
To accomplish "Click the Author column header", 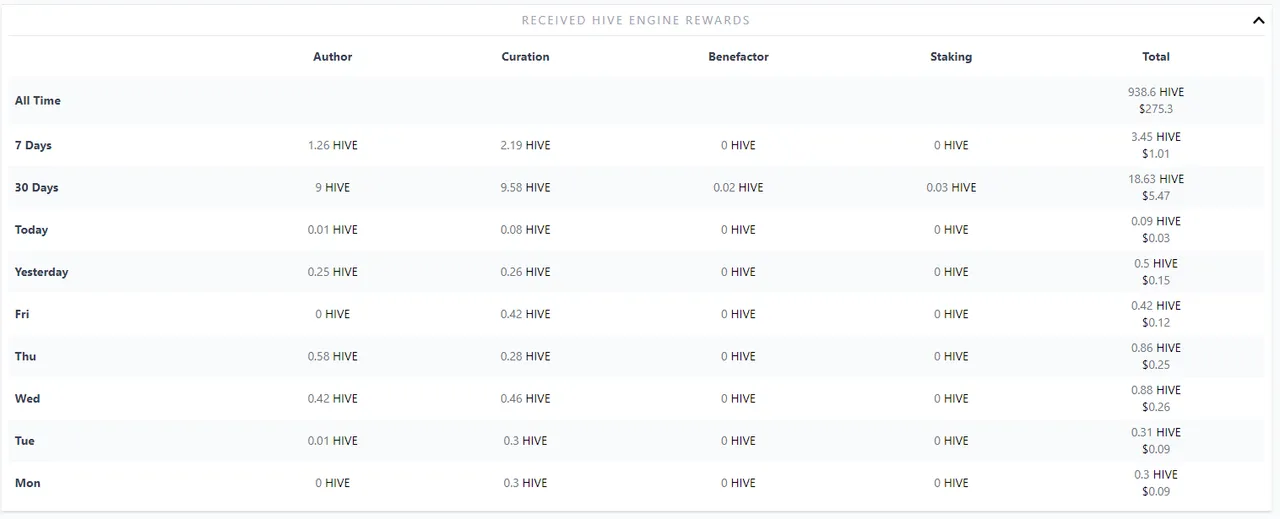I will point(332,57).
